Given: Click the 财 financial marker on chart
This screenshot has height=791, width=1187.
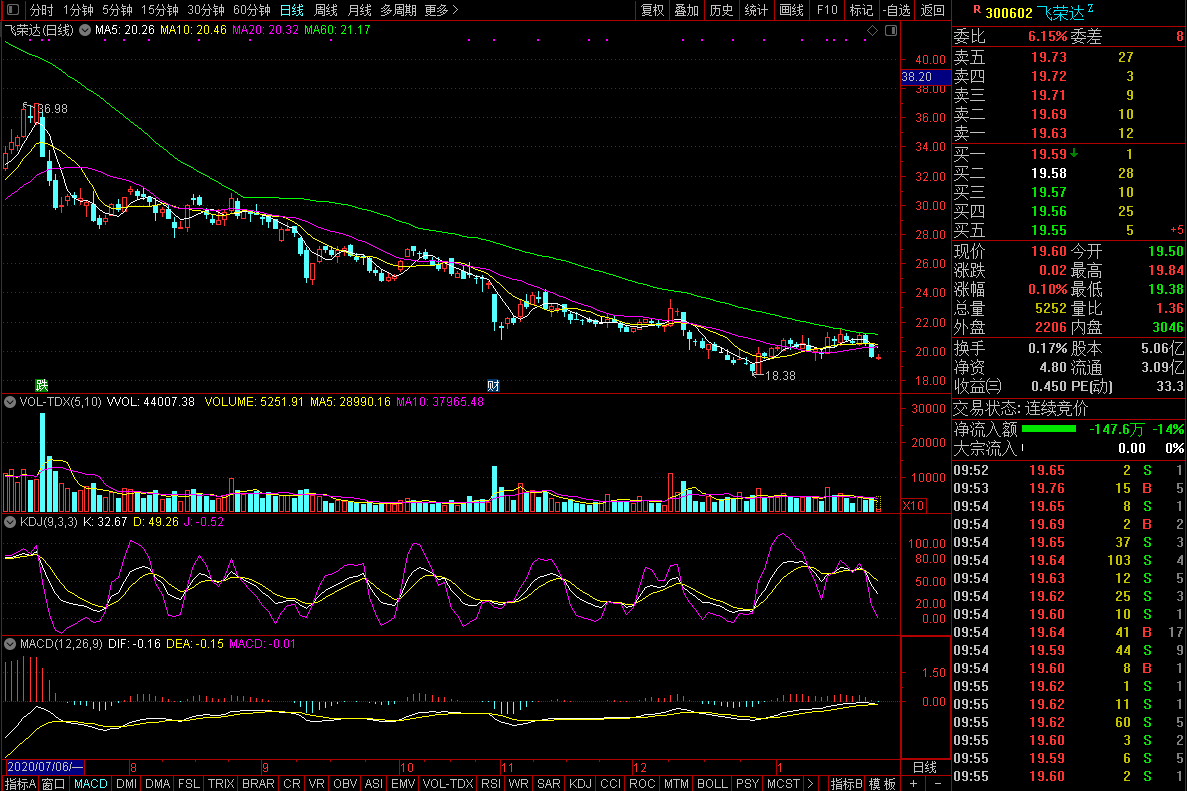Looking at the screenshot, I should click(493, 385).
